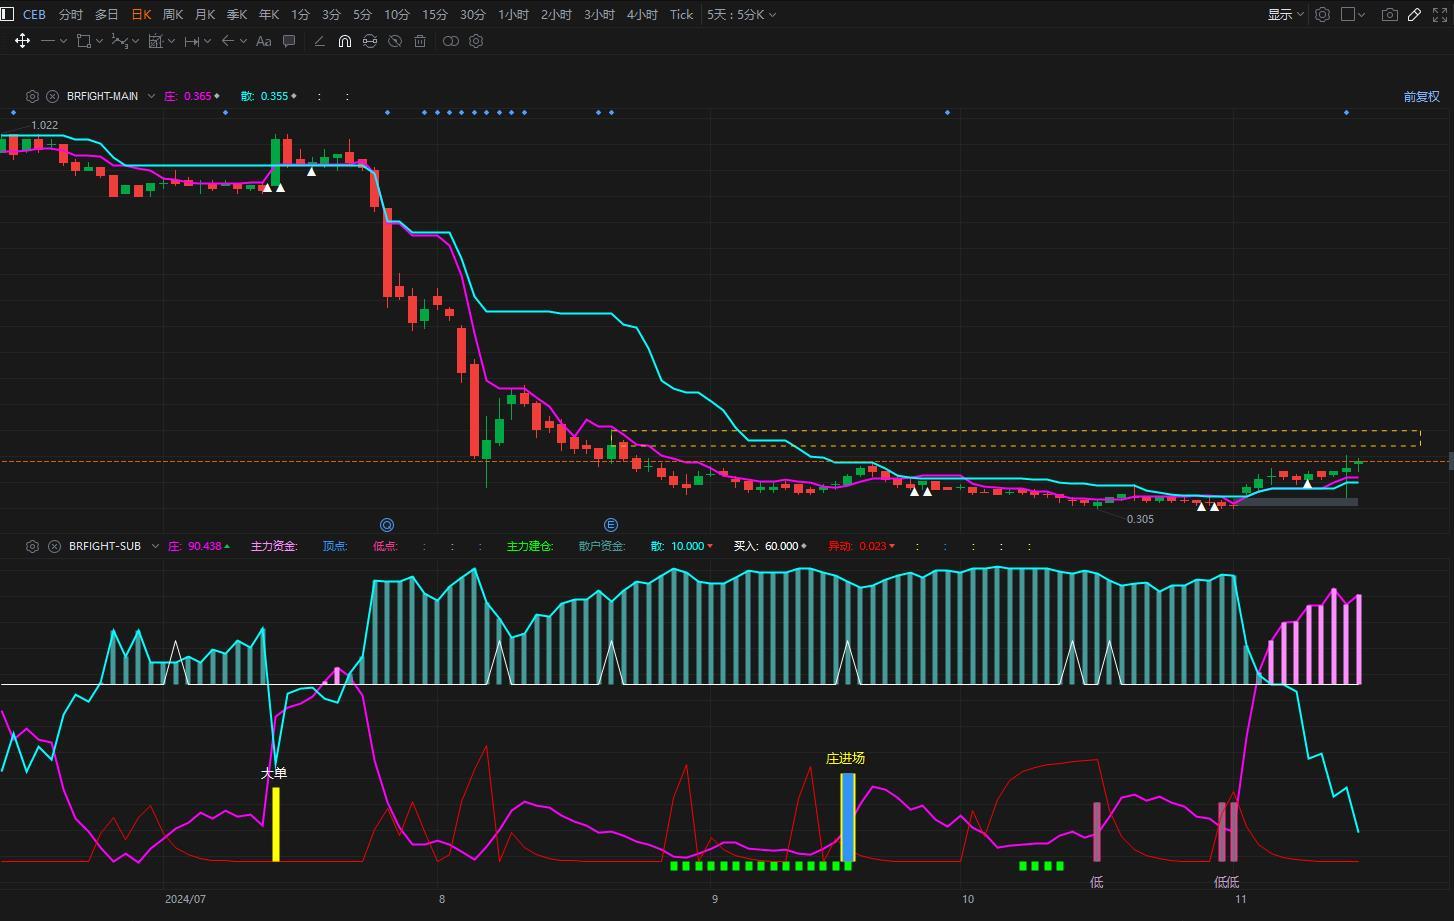Click the 1.022 high price label
This screenshot has height=921, width=1454.
coord(45,125)
